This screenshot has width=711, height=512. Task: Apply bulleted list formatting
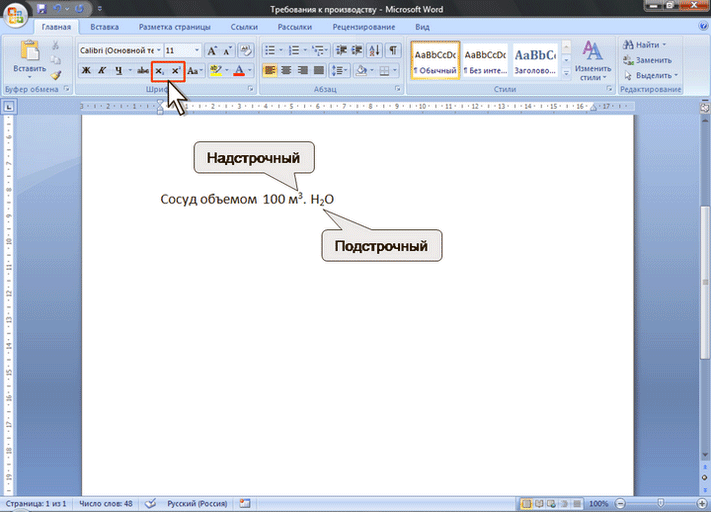pos(270,50)
